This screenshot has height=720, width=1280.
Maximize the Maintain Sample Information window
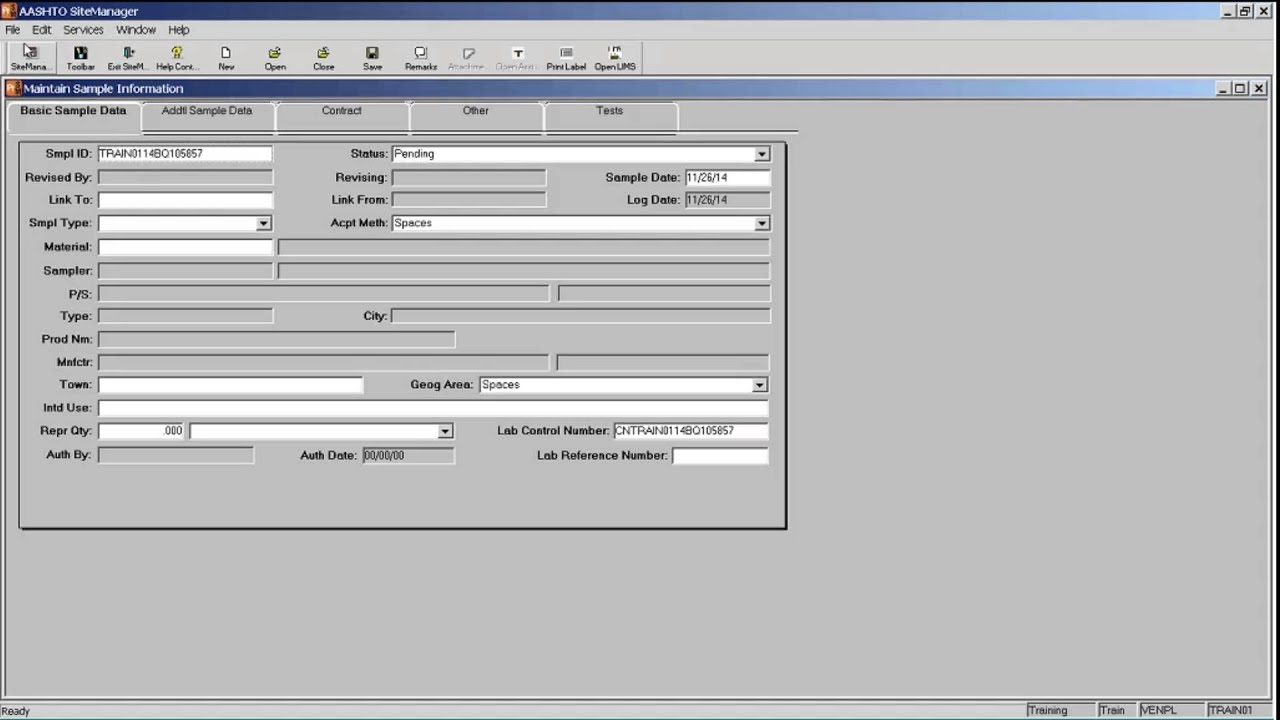[x=1240, y=89]
